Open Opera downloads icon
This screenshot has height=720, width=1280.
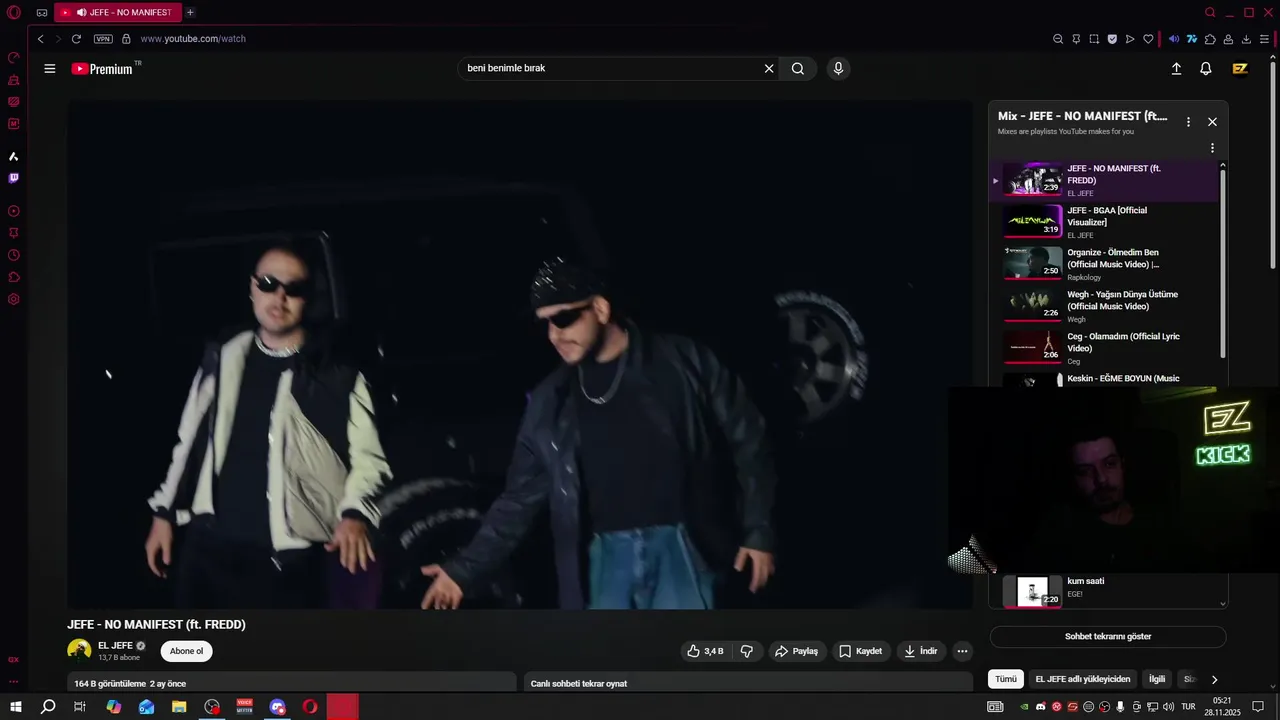click(1246, 39)
